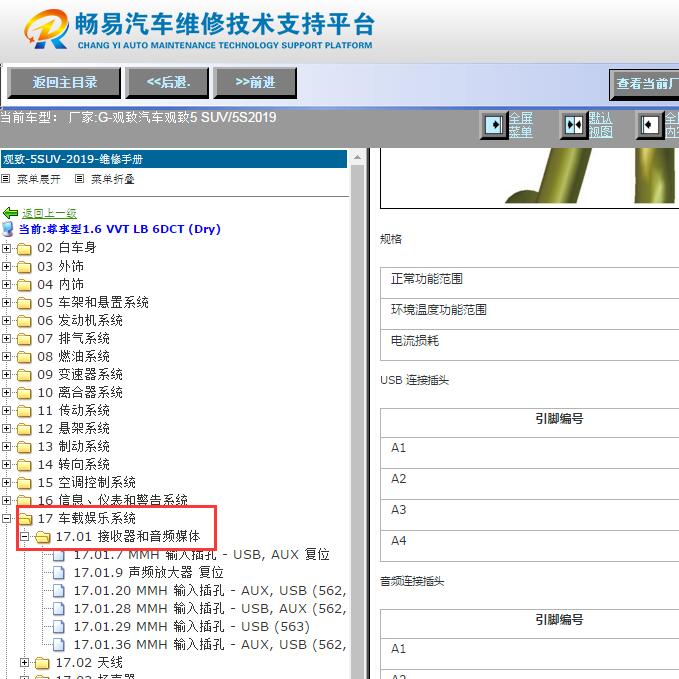679x679 pixels.
Task: Follow the 返回上一级 link
Action: pyautogui.click(x=49, y=213)
